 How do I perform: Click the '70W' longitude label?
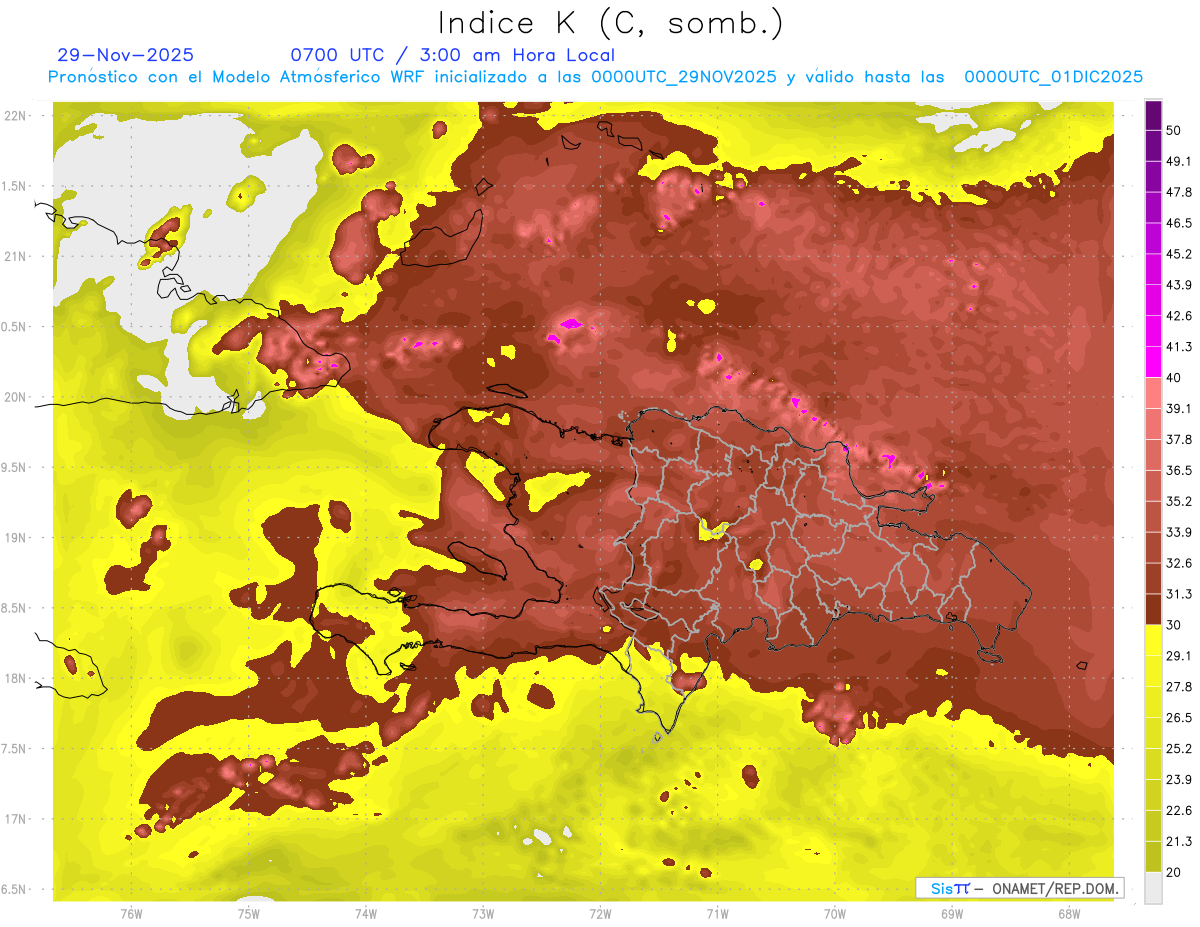835,914
